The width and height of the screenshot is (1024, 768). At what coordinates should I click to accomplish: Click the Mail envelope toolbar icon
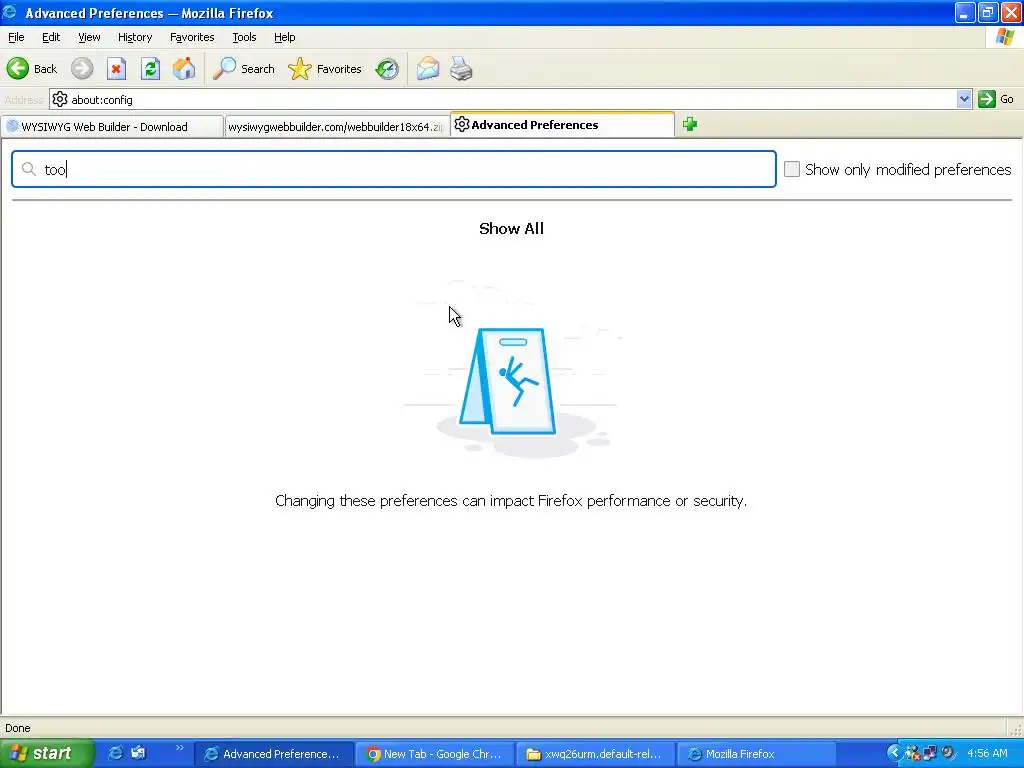[428, 69]
